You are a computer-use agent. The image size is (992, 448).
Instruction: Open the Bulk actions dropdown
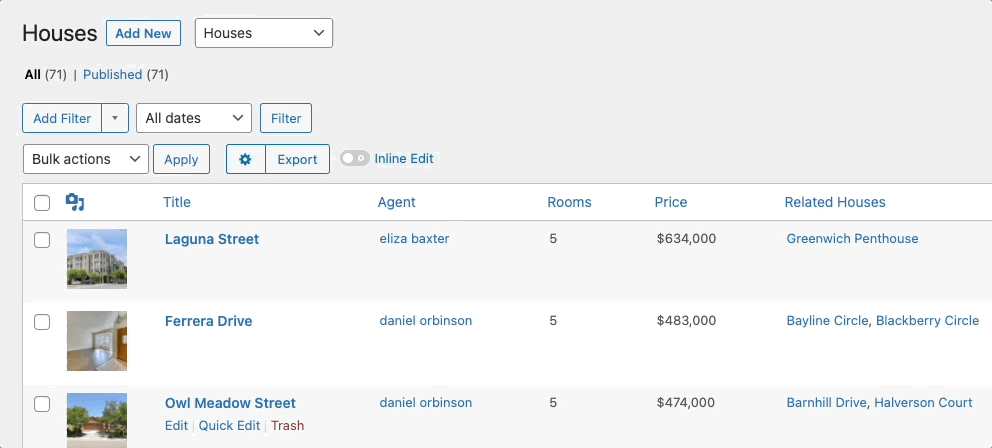[85, 159]
